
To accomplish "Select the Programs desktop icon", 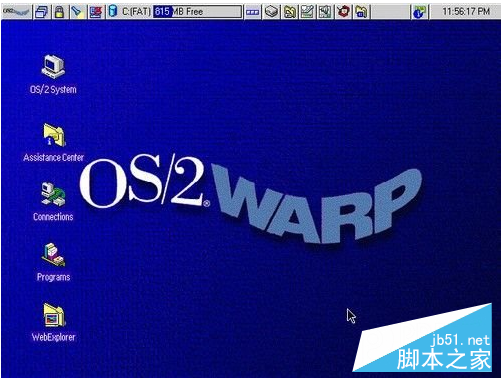I will click(x=53, y=255).
